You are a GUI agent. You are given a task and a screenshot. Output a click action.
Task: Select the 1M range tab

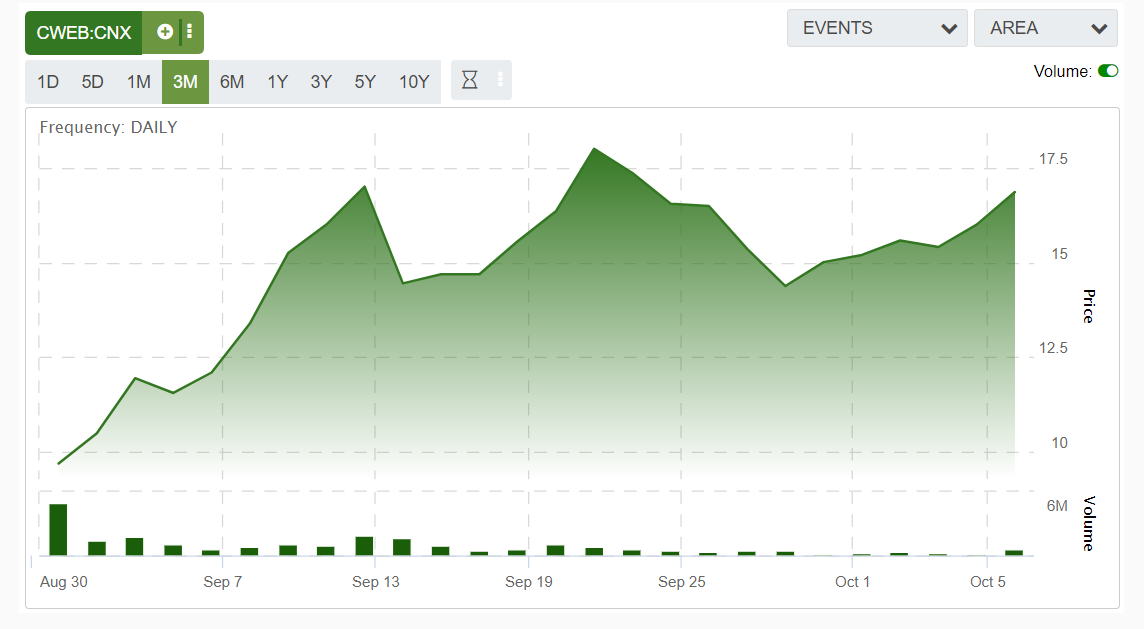(139, 81)
